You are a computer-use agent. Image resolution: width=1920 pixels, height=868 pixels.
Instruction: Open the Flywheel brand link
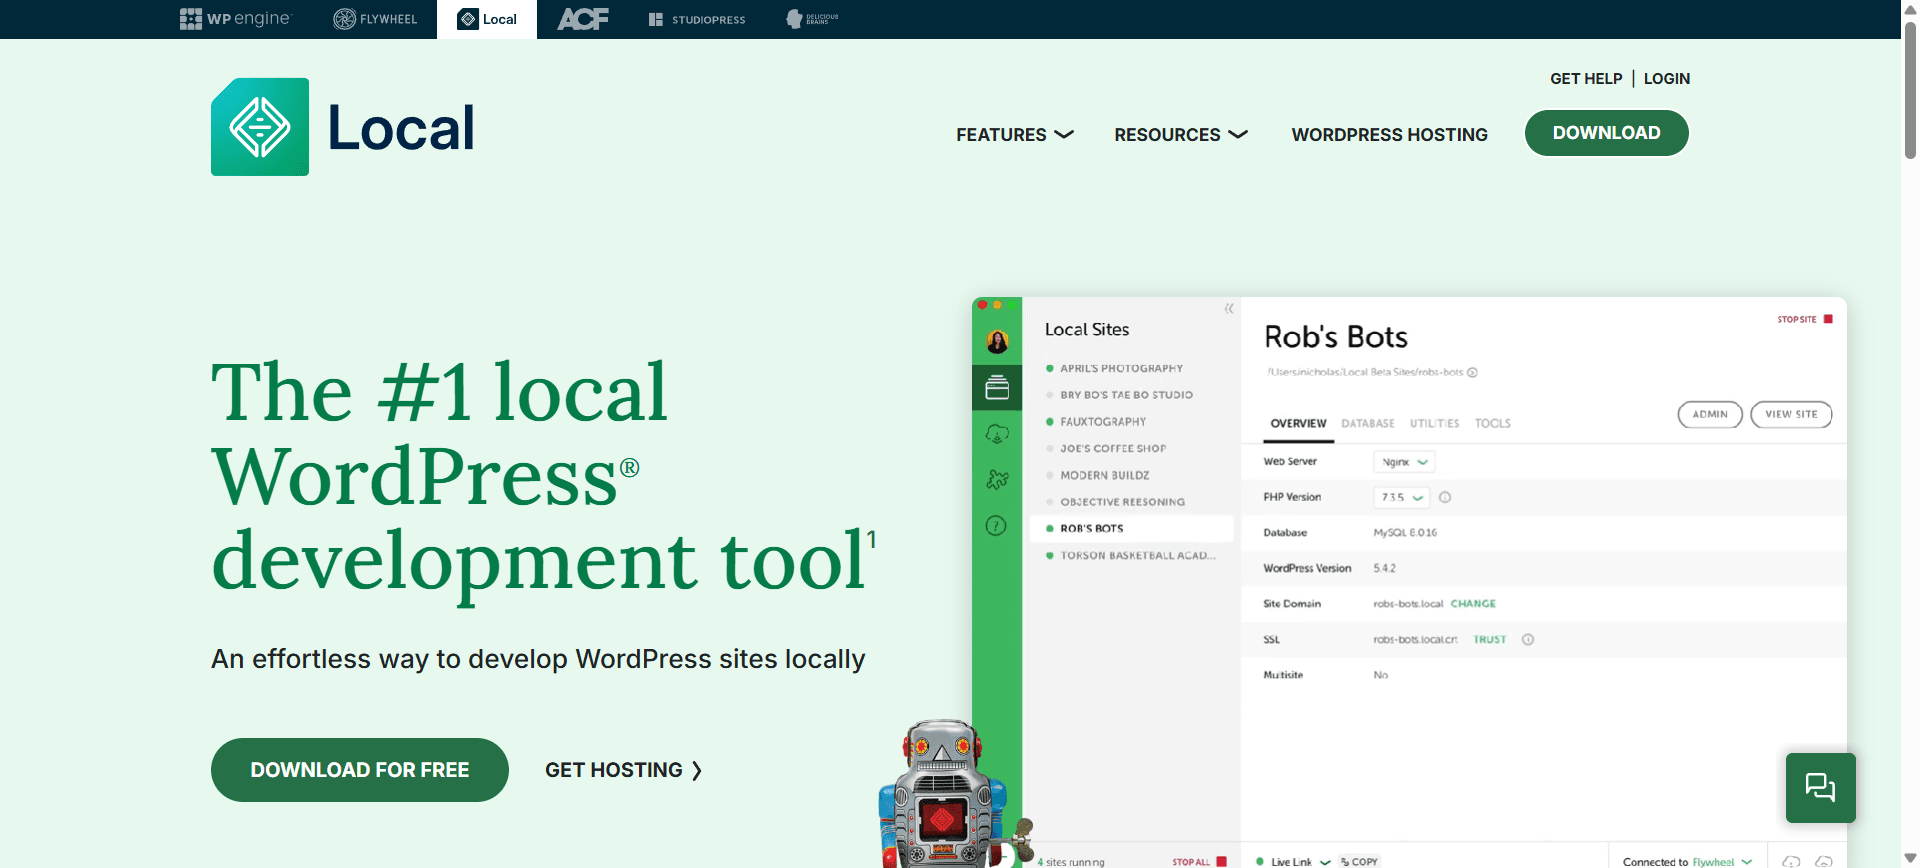tap(375, 19)
